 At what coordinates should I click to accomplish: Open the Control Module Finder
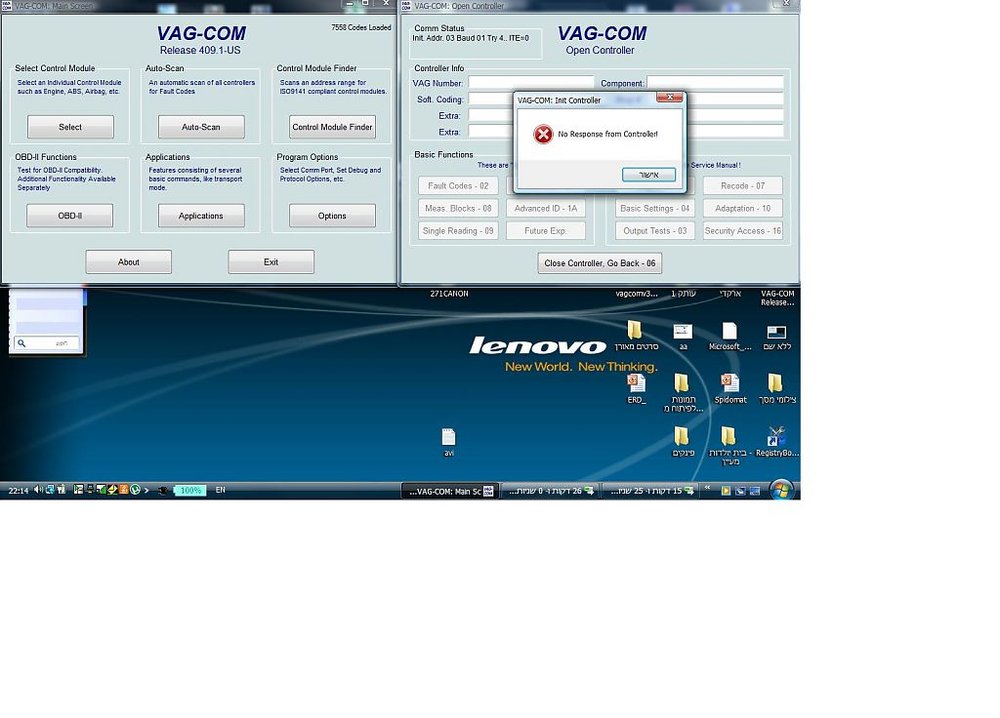pos(332,127)
